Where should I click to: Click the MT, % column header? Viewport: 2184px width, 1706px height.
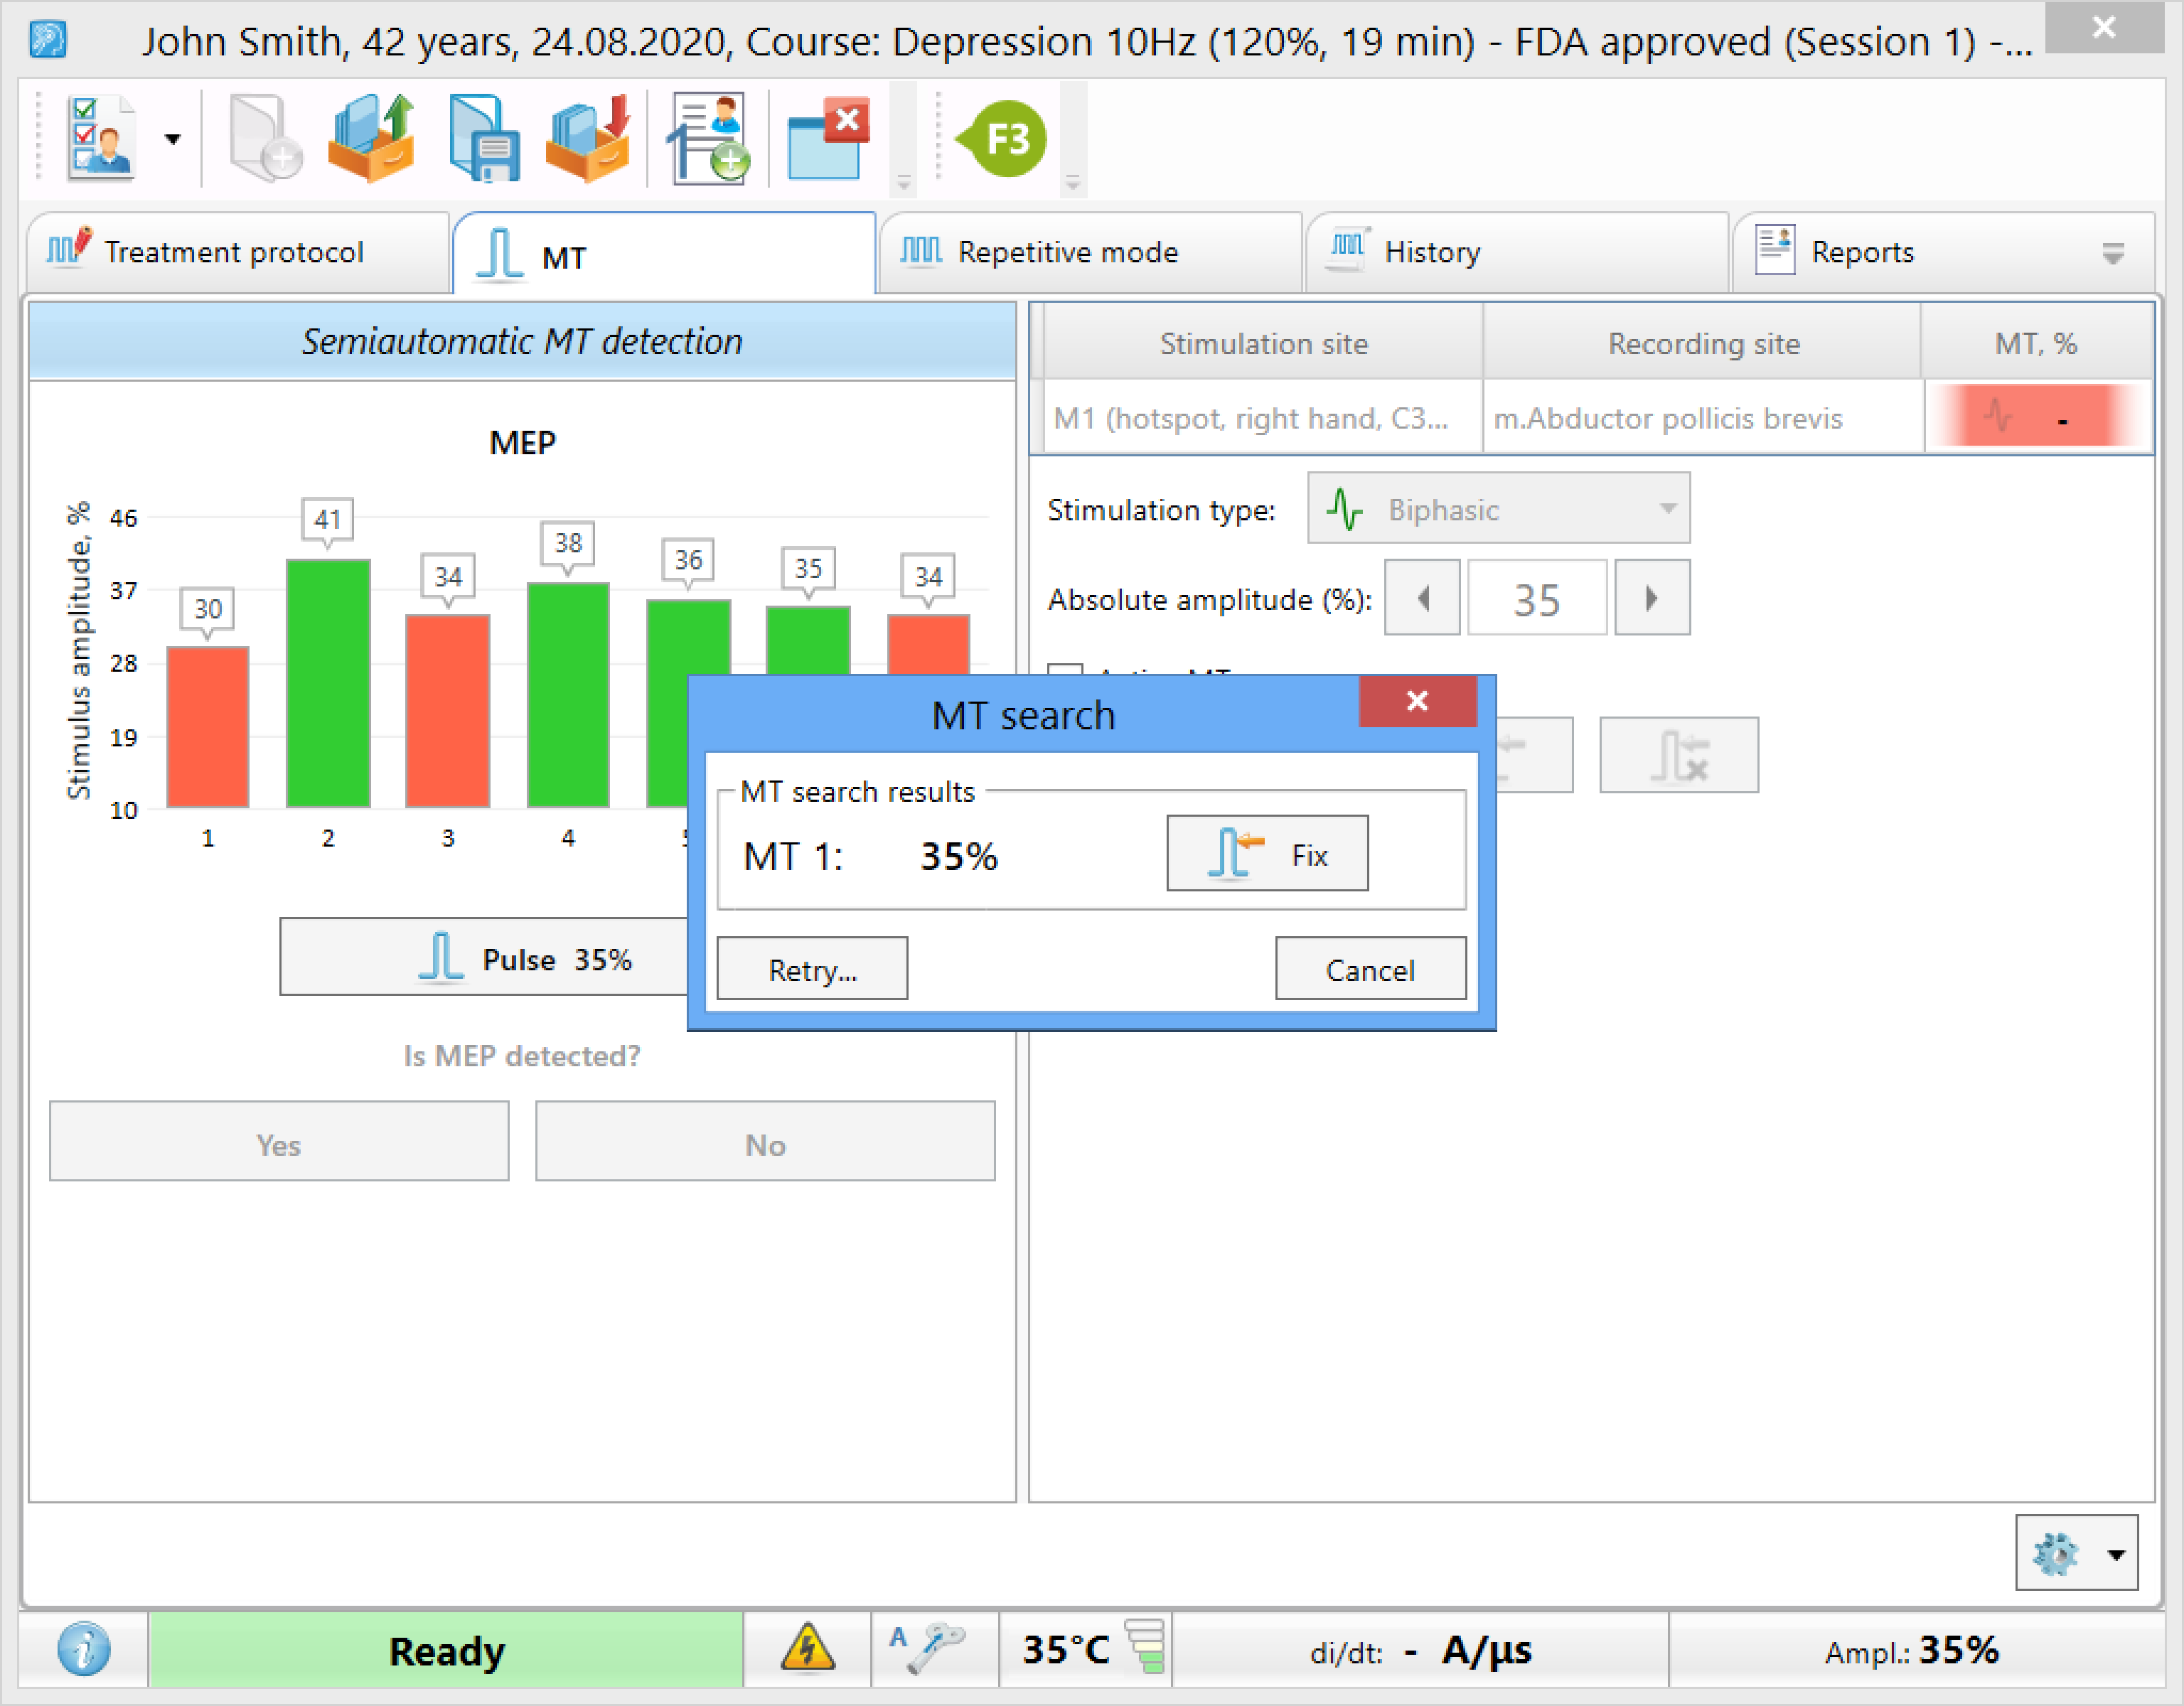[x=2037, y=343]
